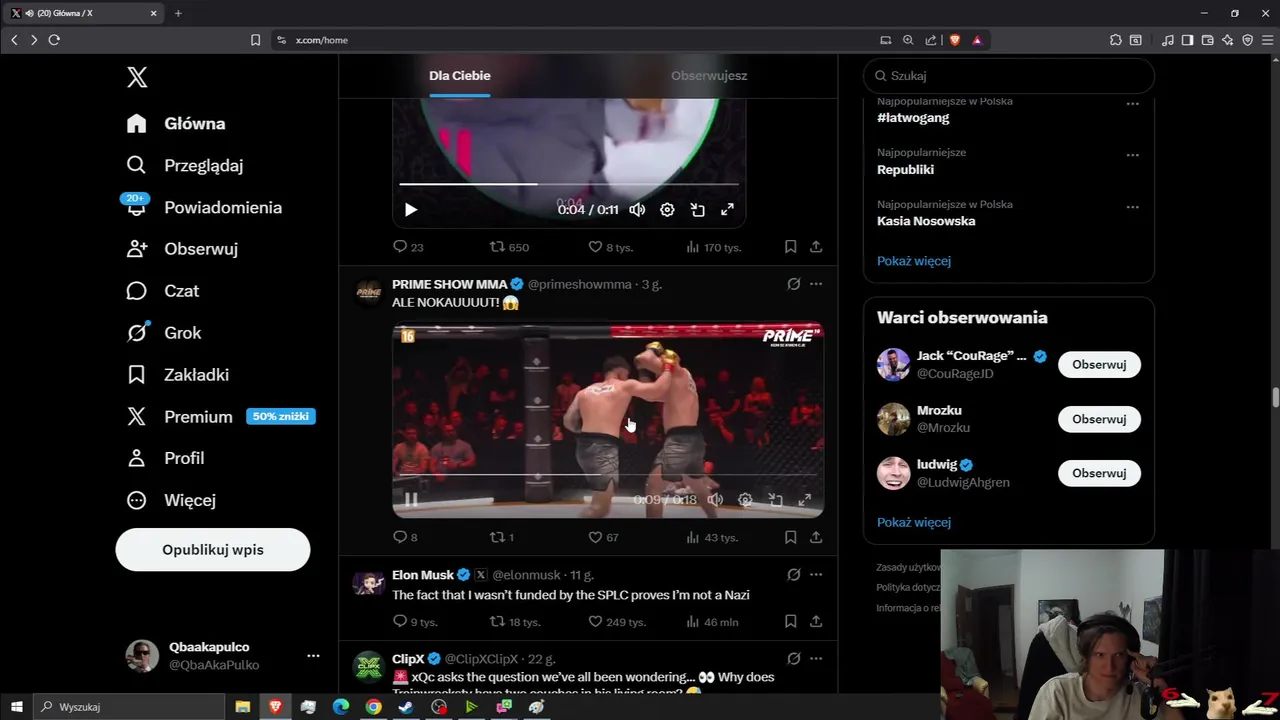Viewport: 1280px width, 720px height.
Task: Toggle picture-in-picture on the top video
Action: click(x=698, y=209)
